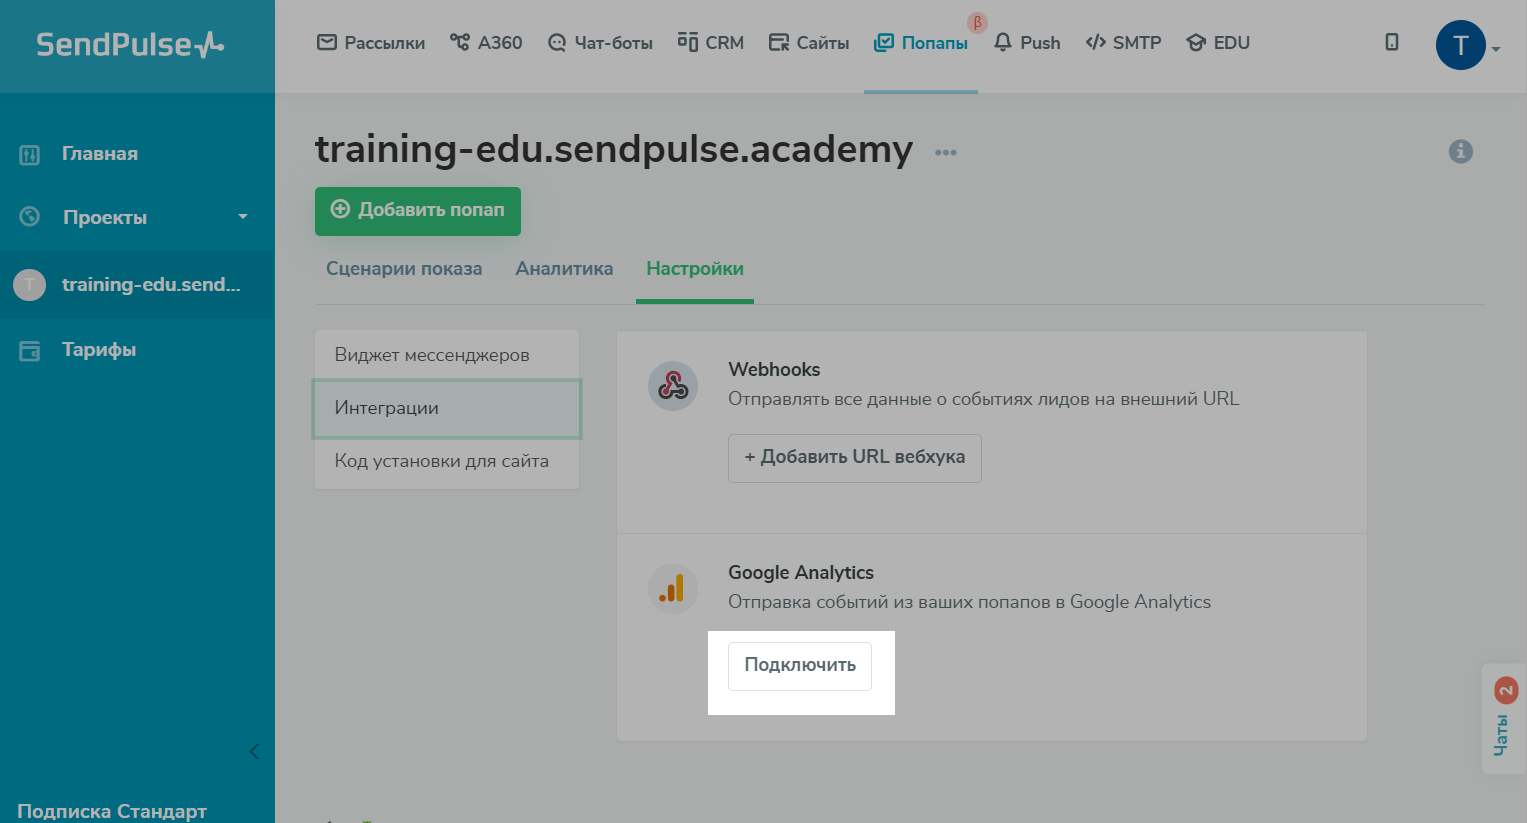Click the Webhooks heading text
This screenshot has width=1527, height=823.
pyautogui.click(x=774, y=370)
